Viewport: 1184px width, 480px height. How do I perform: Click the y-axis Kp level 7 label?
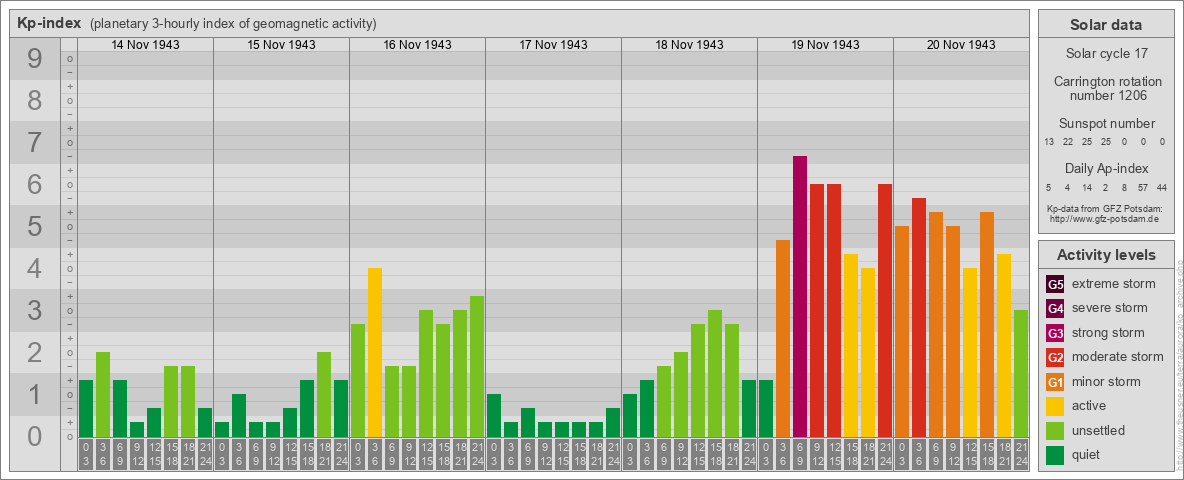click(x=35, y=143)
